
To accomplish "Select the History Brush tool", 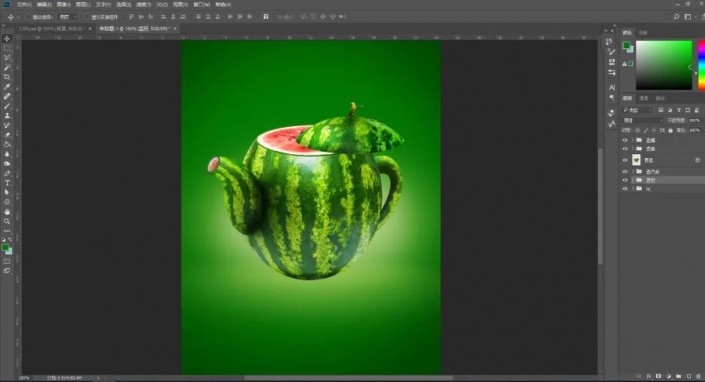I will 7,125.
